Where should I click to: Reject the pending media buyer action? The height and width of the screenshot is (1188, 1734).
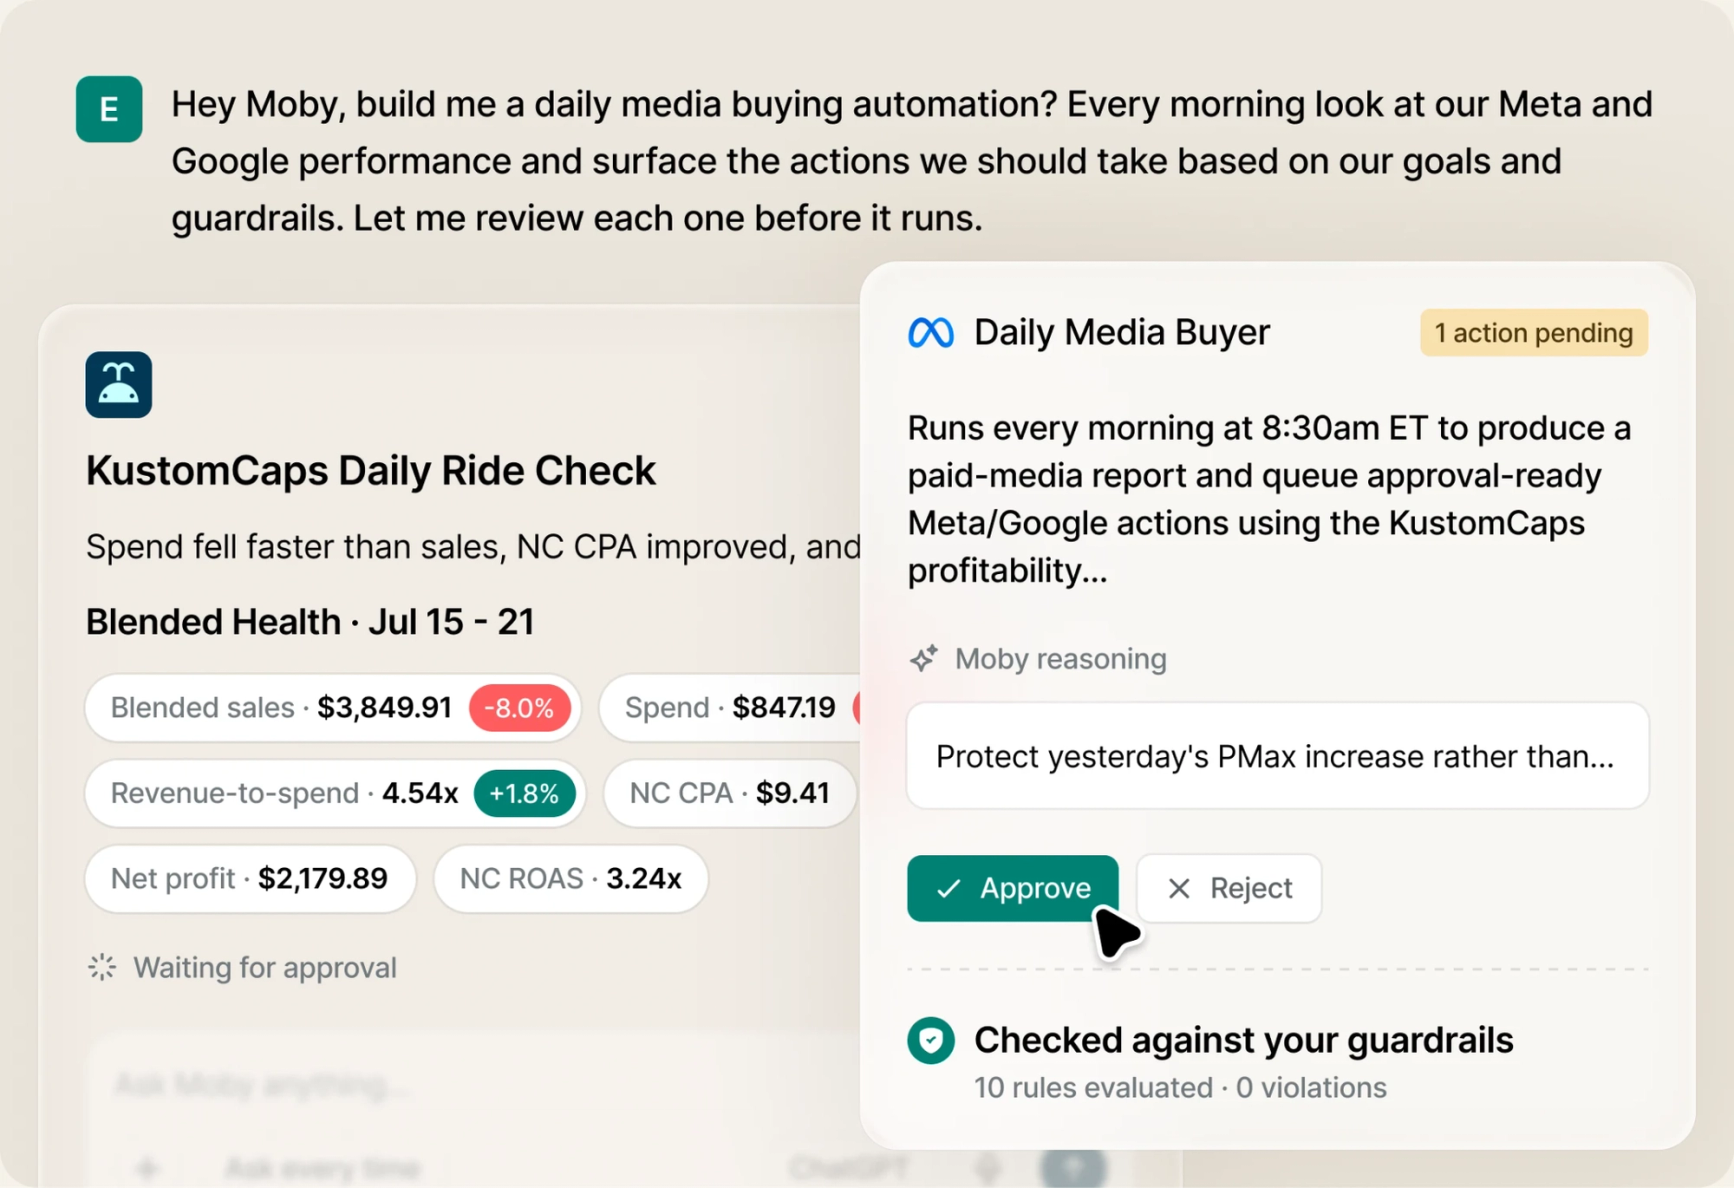[1229, 888]
